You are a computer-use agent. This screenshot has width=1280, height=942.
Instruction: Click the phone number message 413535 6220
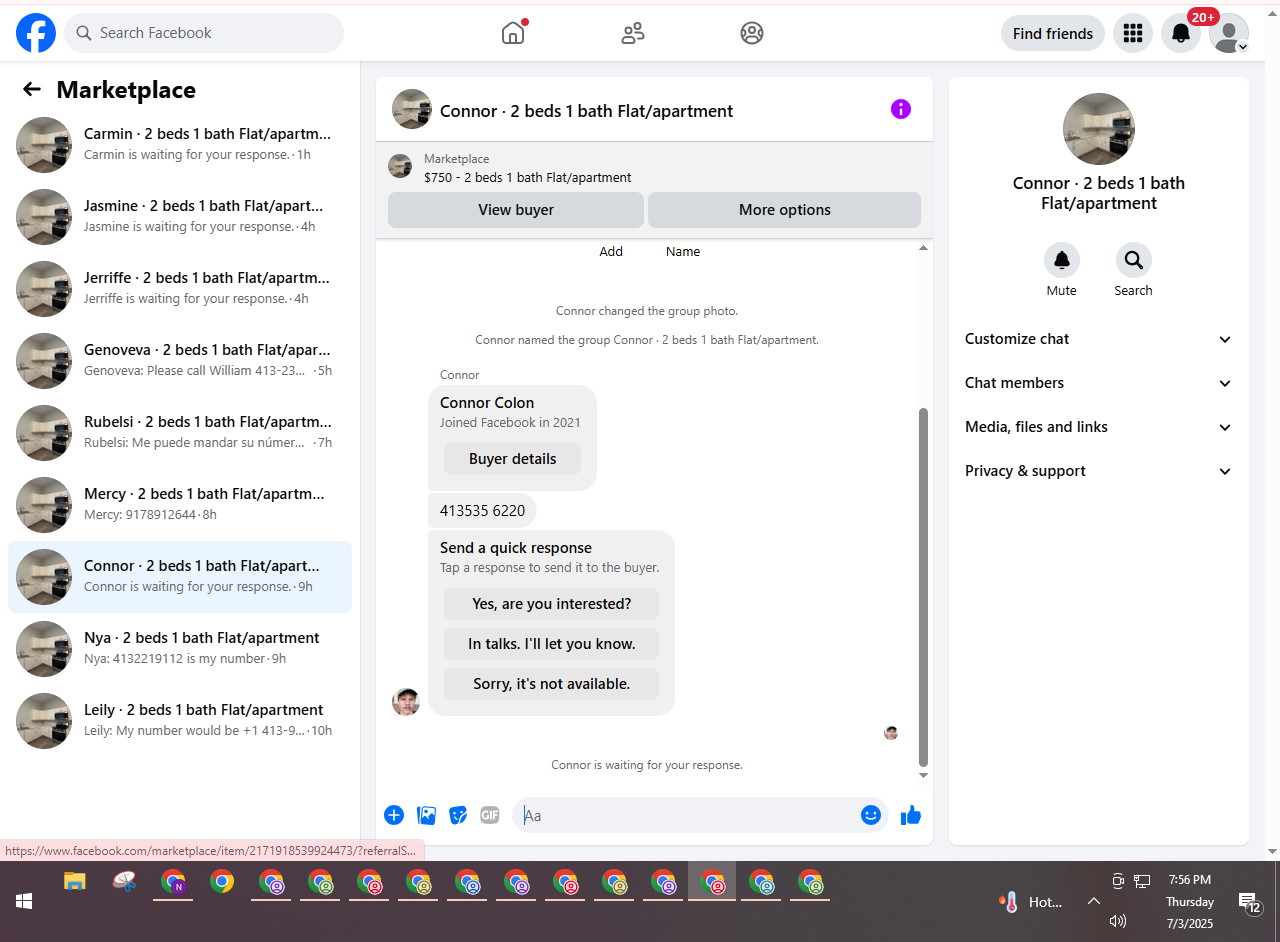tap(482, 510)
